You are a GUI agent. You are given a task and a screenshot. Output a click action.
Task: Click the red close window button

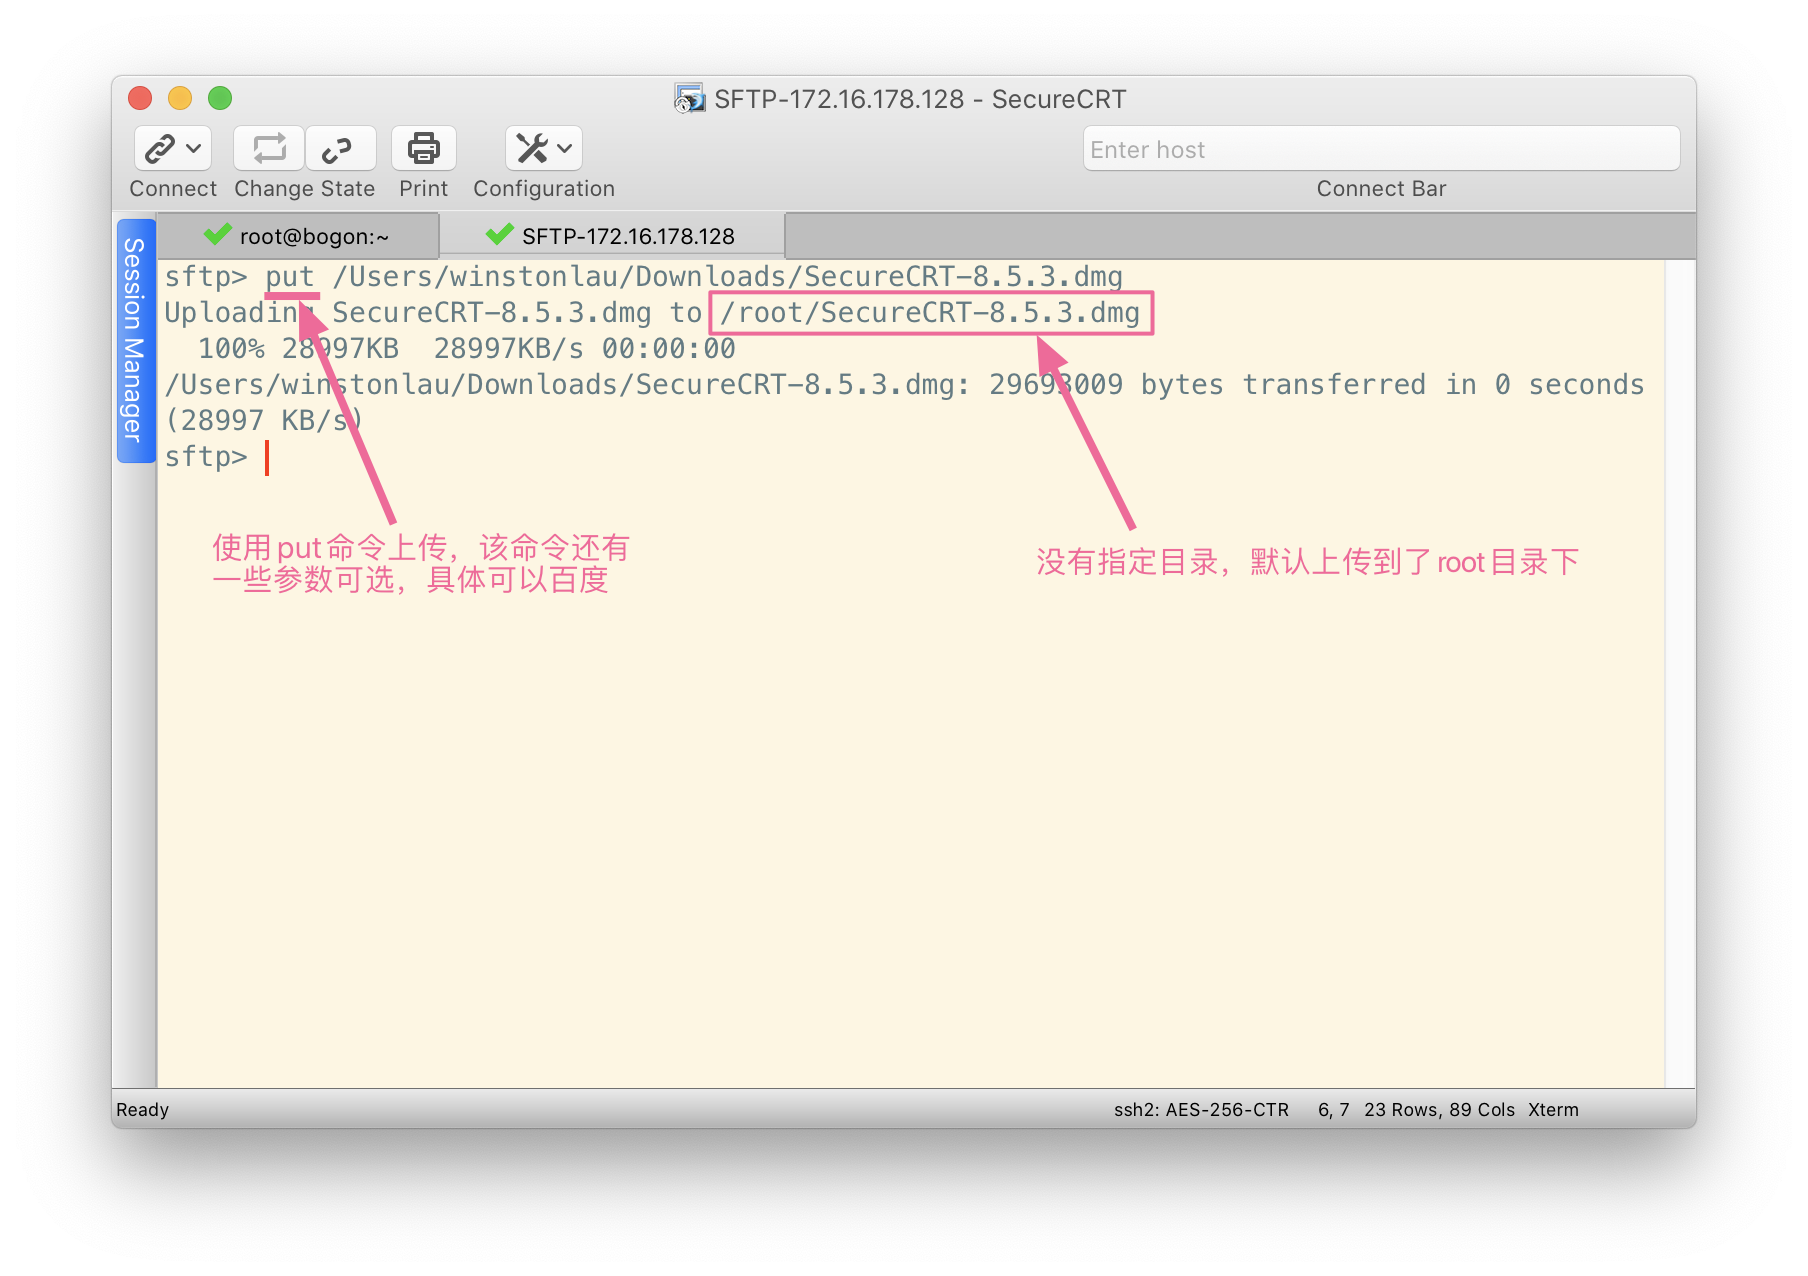point(140,98)
